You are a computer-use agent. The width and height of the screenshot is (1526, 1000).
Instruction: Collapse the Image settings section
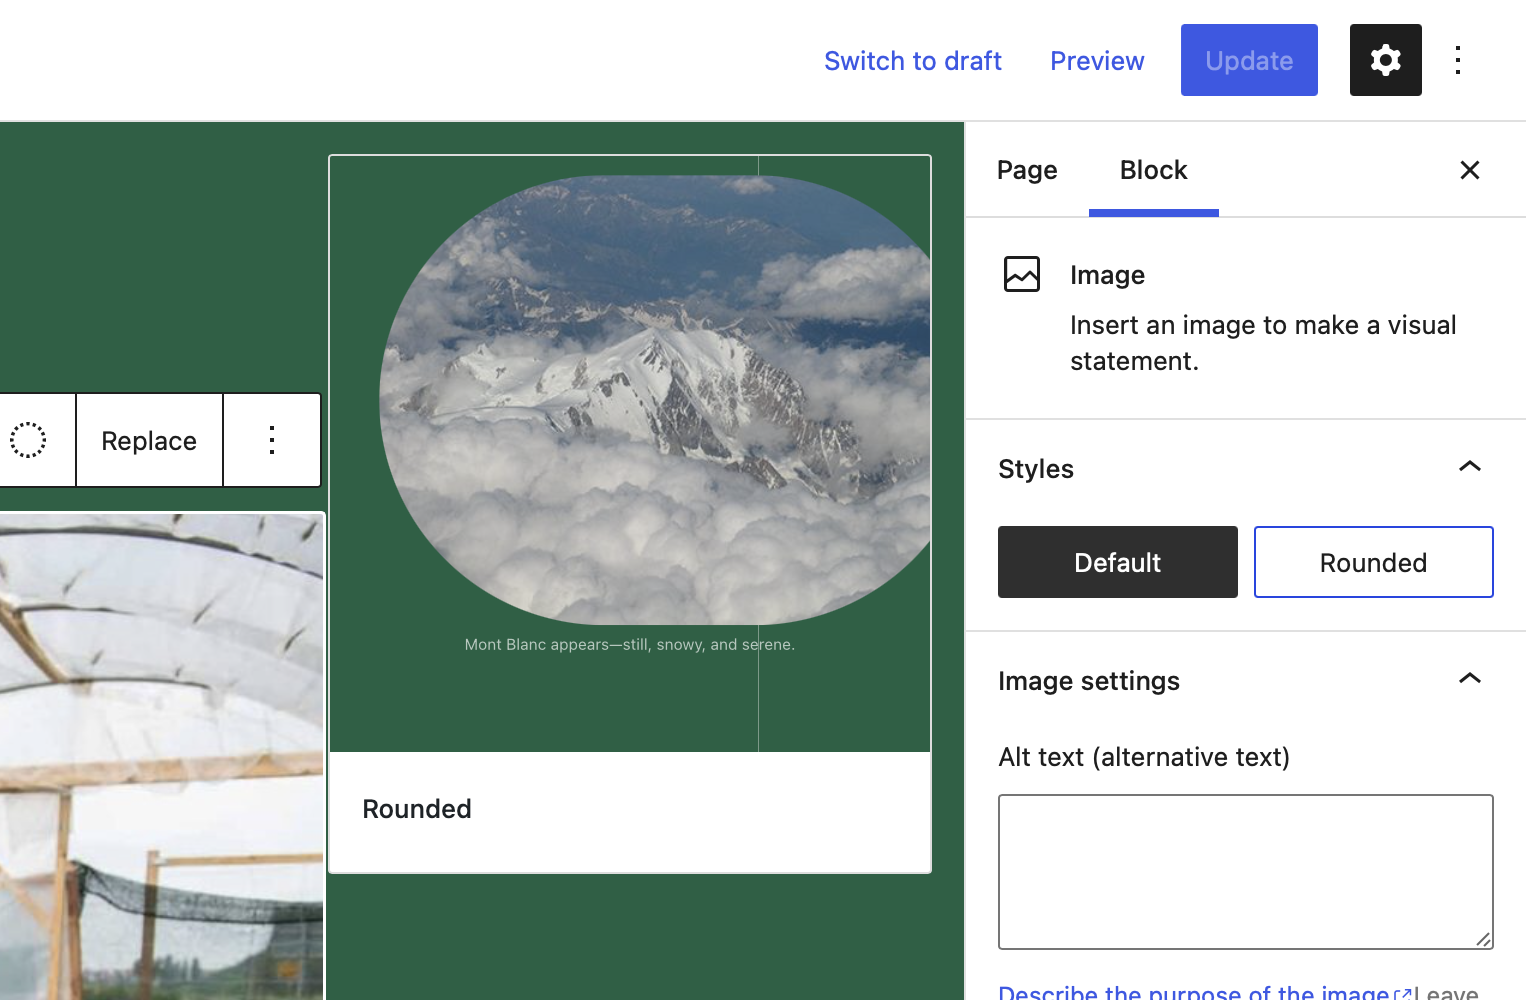pos(1469,678)
